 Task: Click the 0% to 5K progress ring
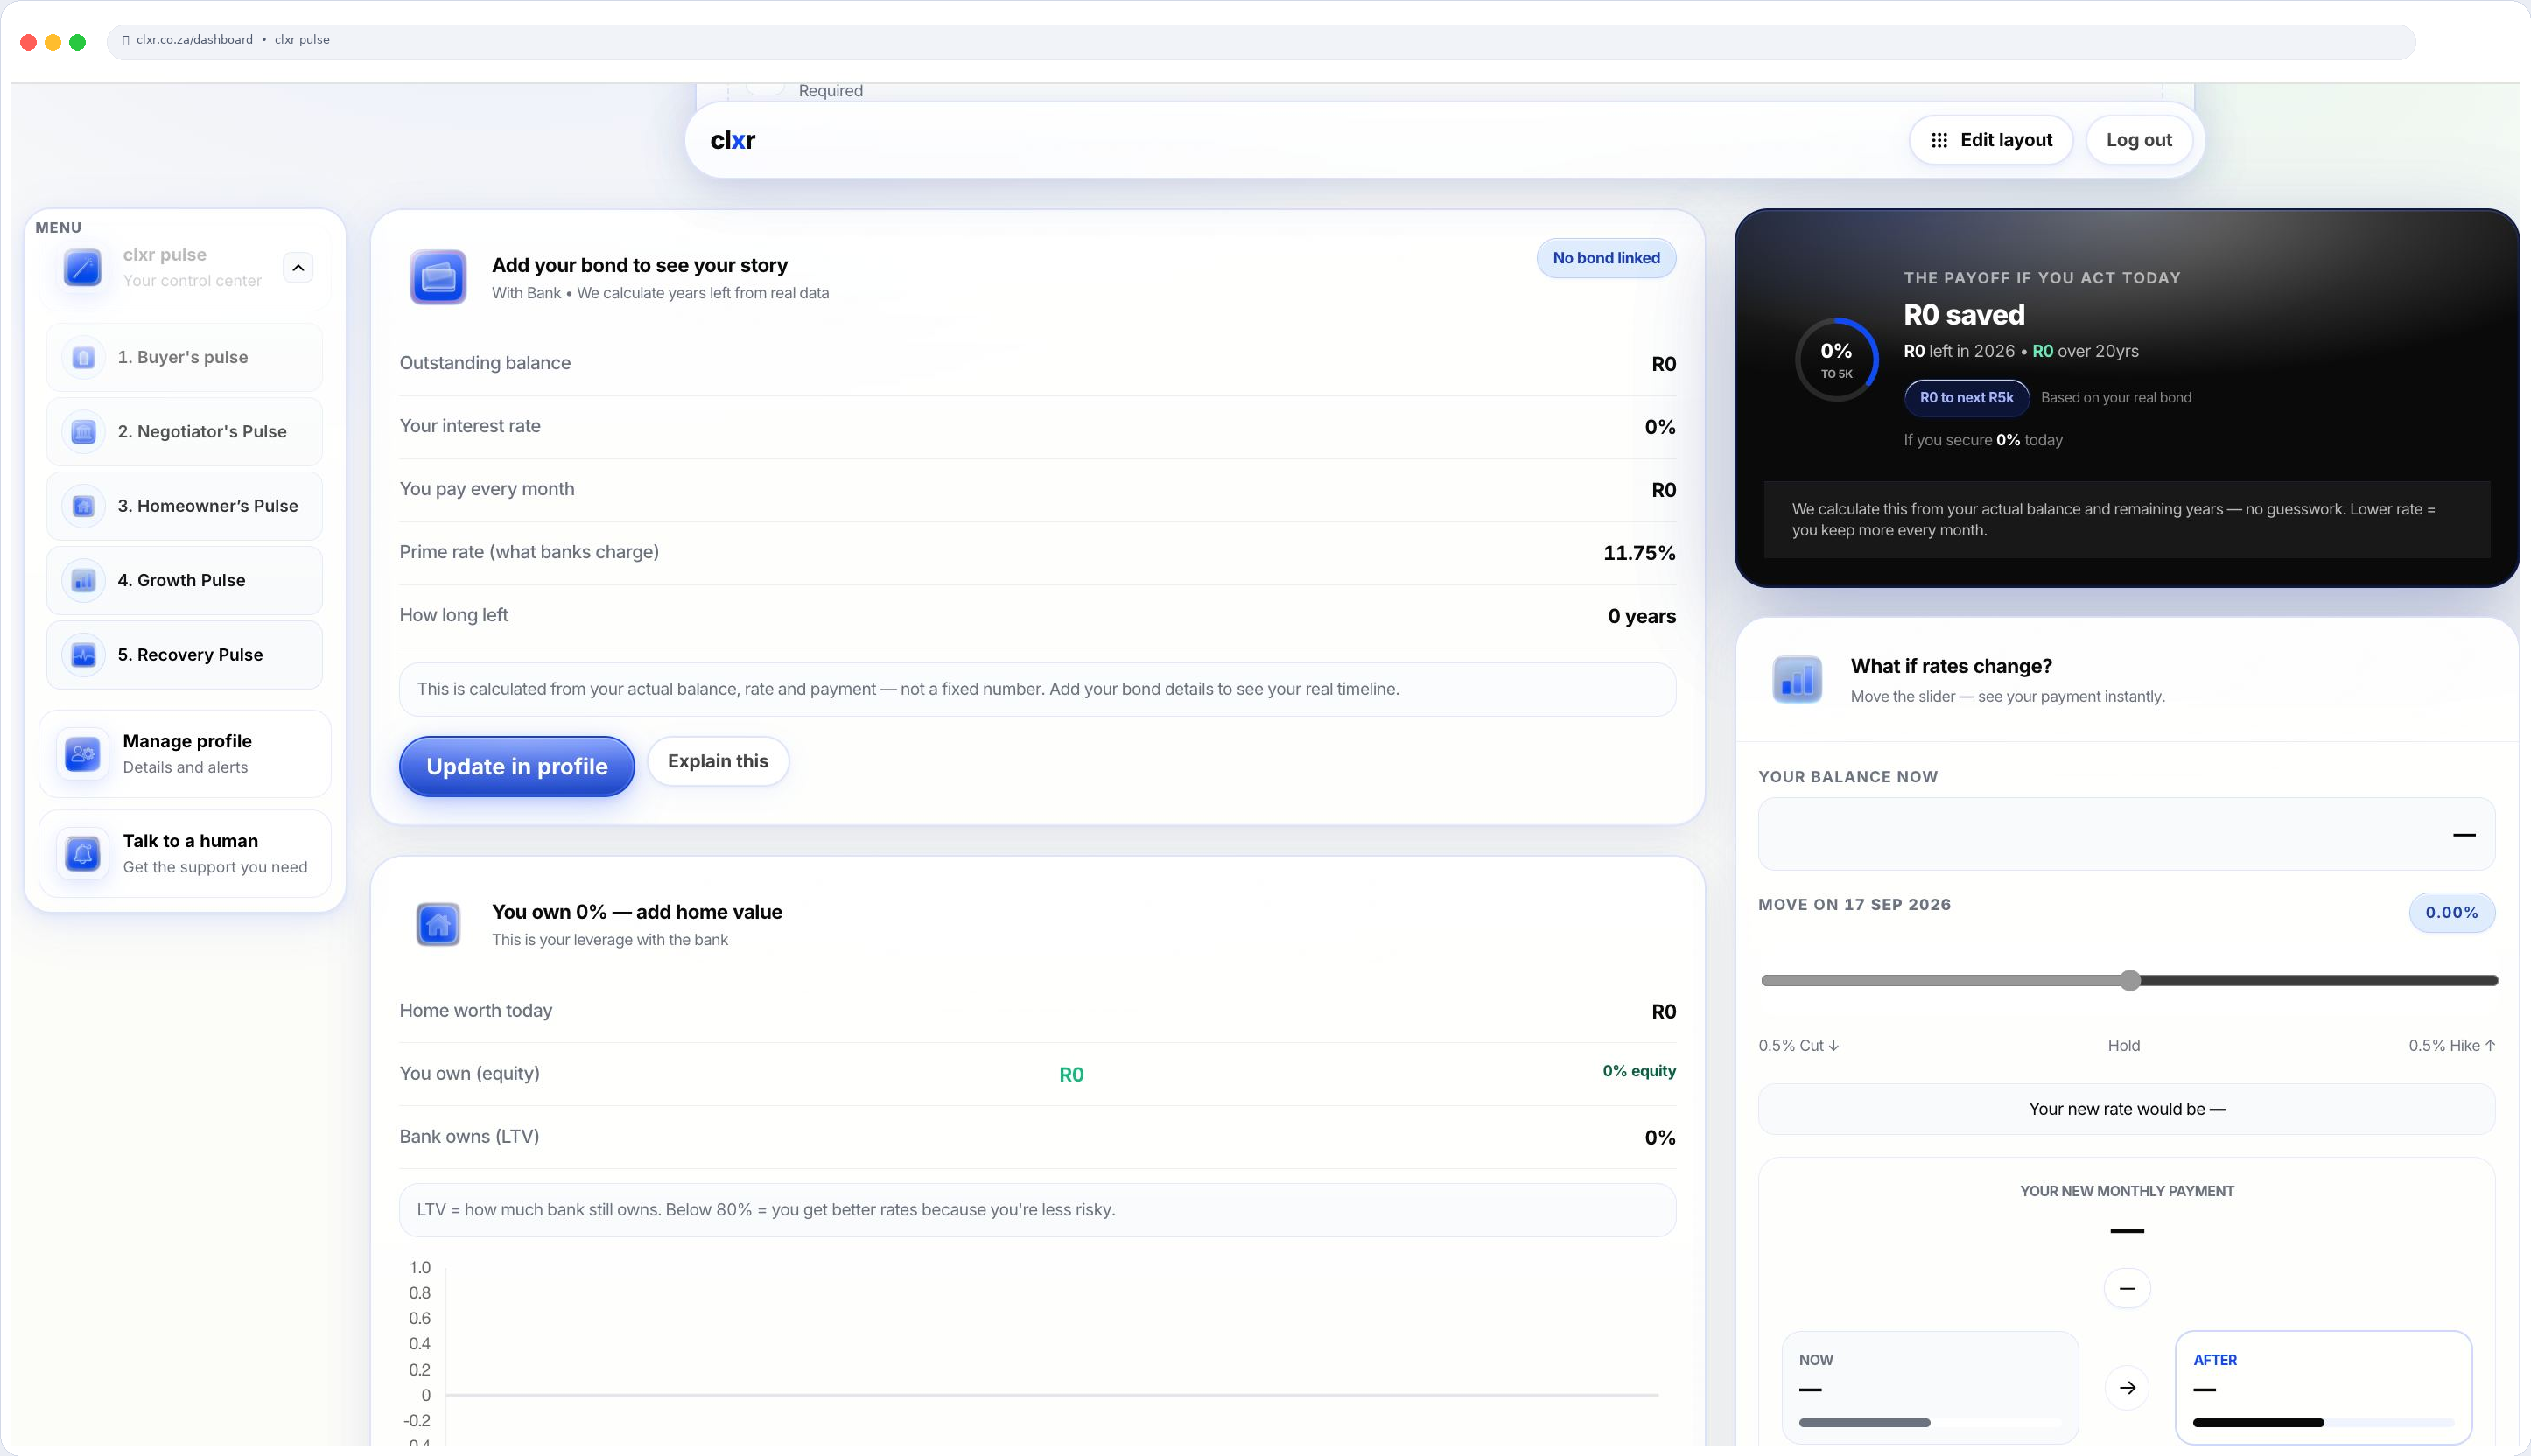[1836, 359]
